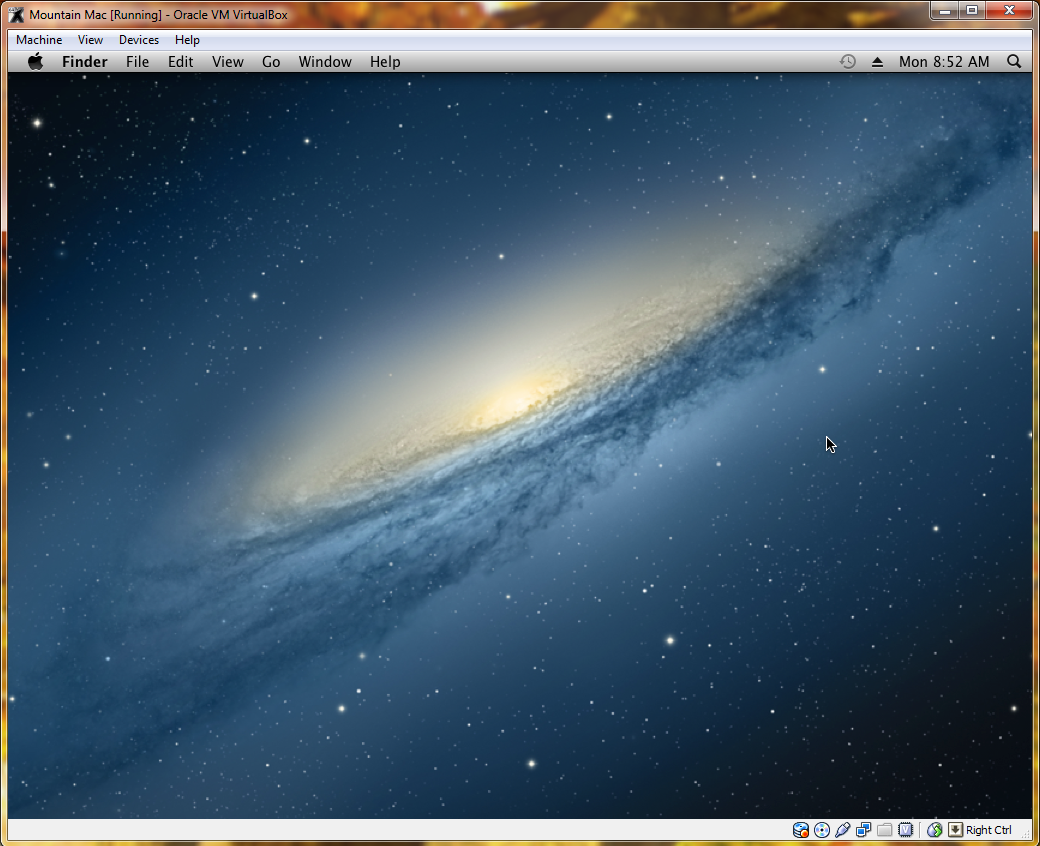1040x846 pixels.
Task: Open the VirtualBox Devices menu
Action: click(x=139, y=40)
